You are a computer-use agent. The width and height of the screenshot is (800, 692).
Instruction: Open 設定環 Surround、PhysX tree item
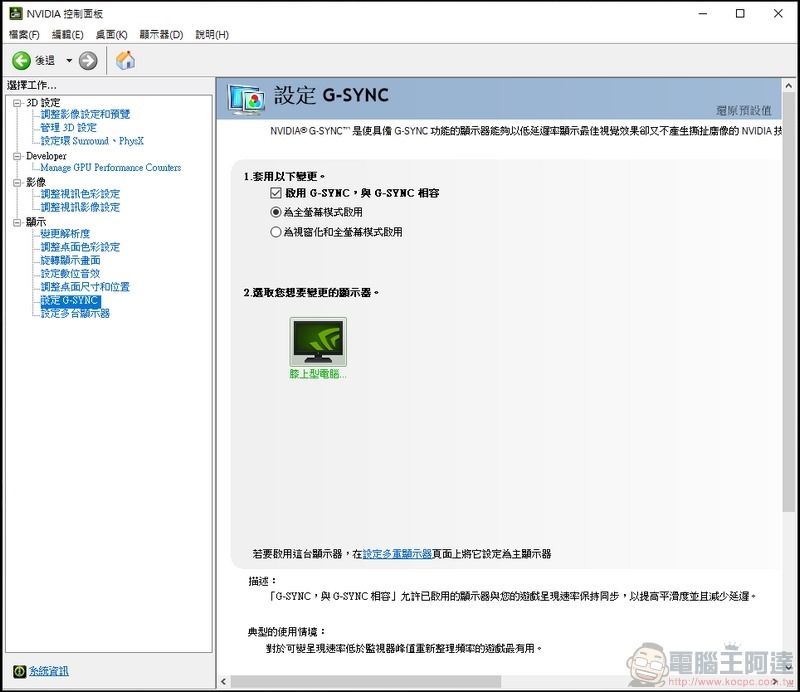(x=92, y=141)
